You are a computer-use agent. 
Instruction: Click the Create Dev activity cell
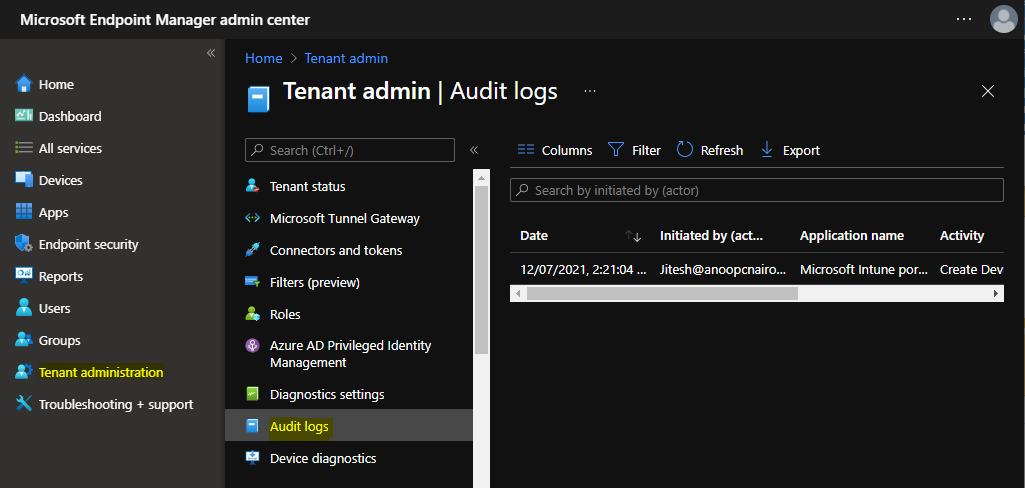tap(971, 269)
